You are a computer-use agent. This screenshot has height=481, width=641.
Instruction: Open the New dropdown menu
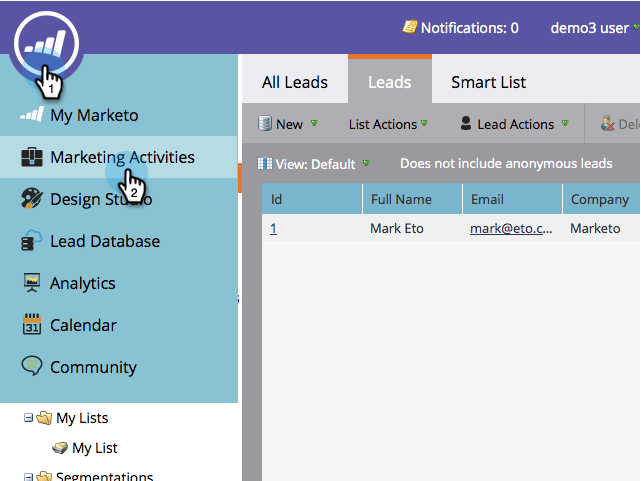pos(287,124)
